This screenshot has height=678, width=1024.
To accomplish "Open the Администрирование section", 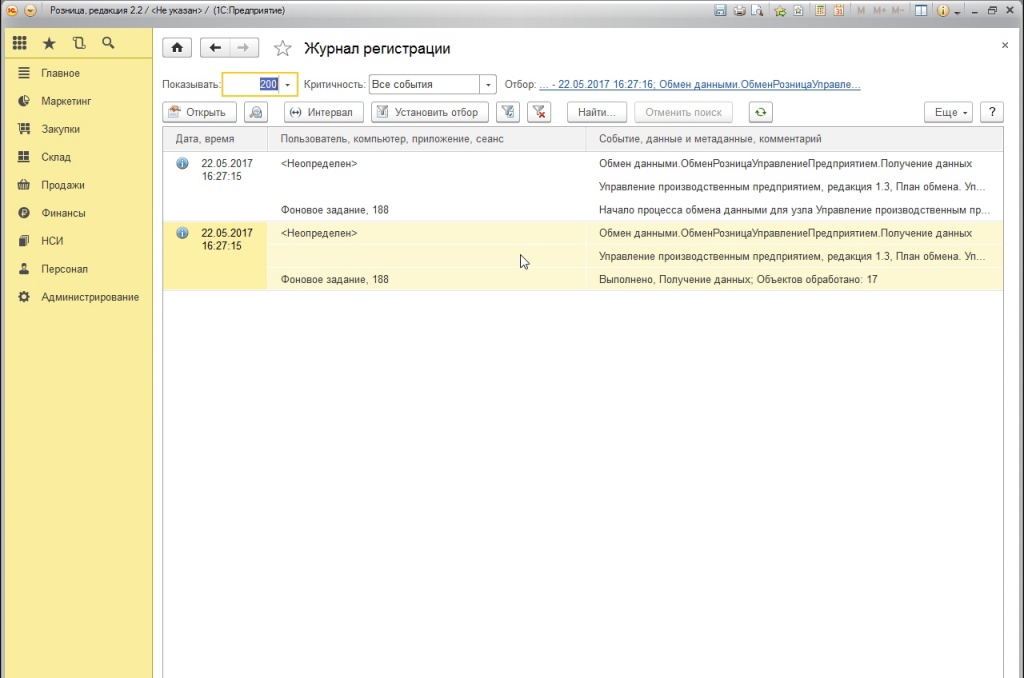I will click(x=89, y=297).
